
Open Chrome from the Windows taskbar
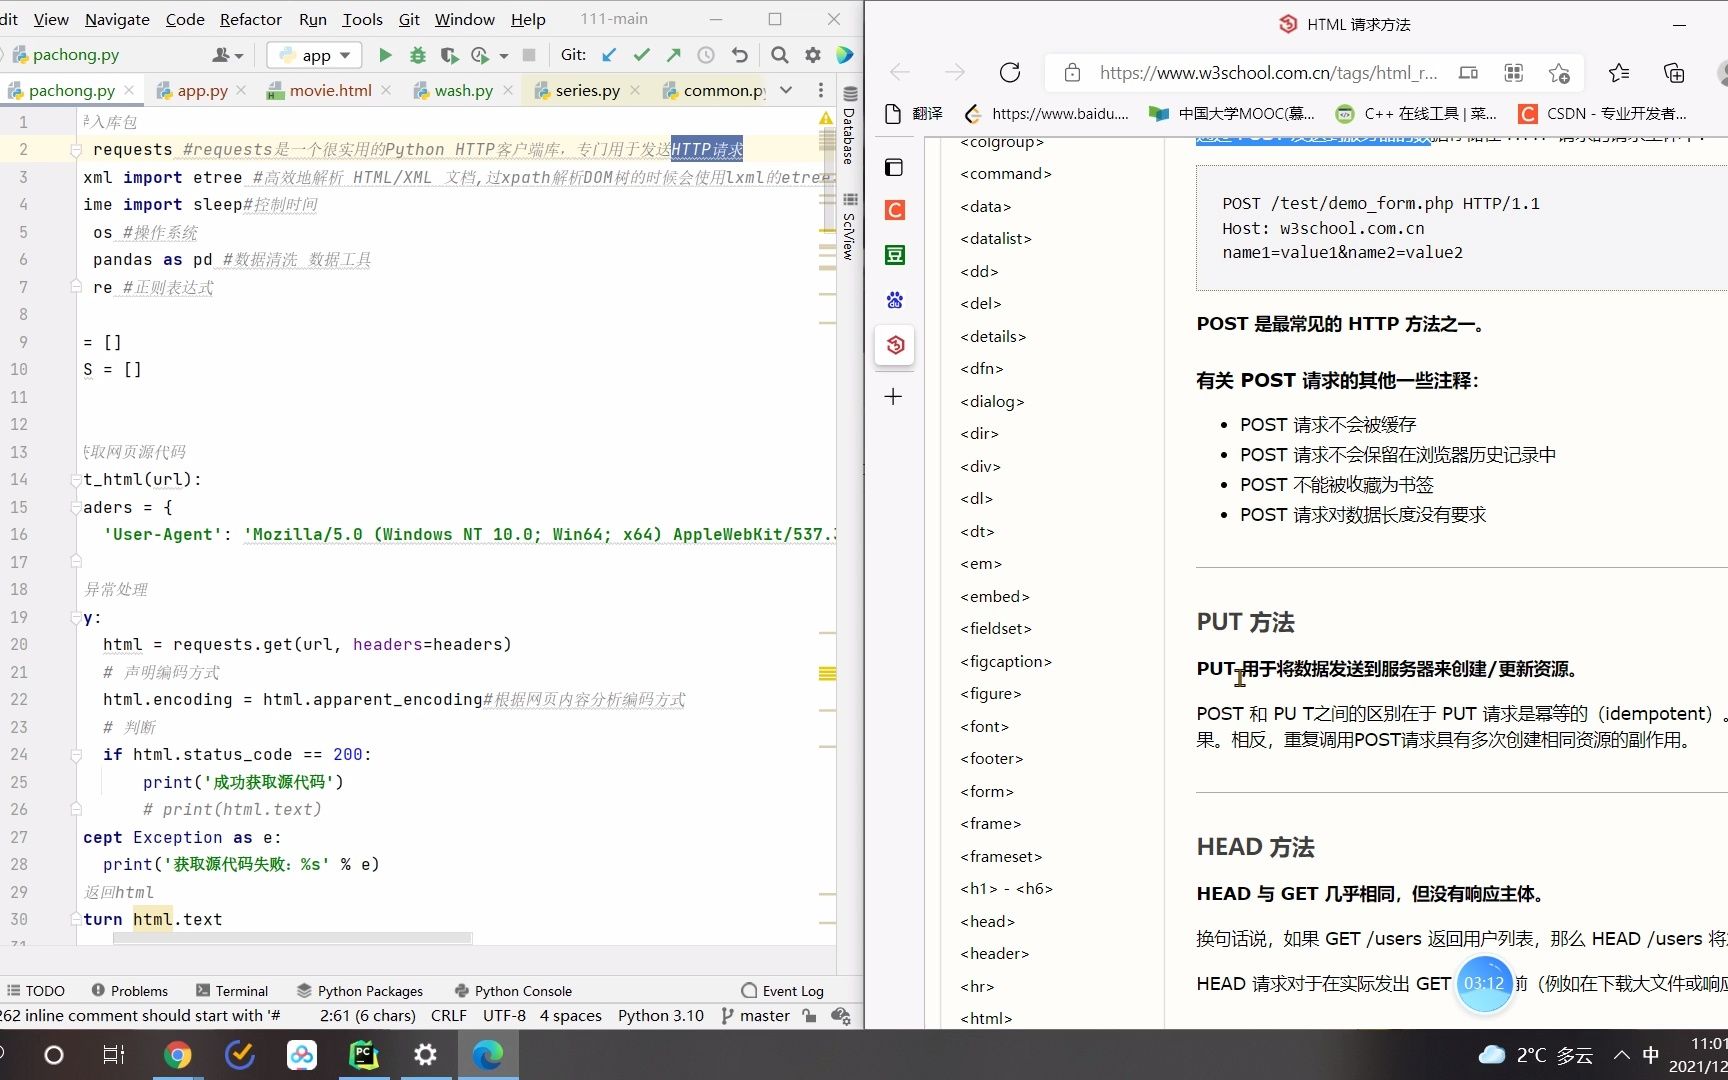[177, 1055]
